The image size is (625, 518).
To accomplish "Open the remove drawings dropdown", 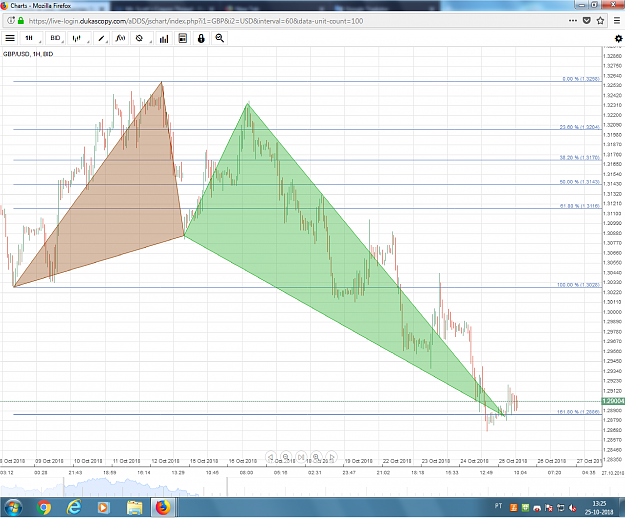I will click(x=141, y=38).
